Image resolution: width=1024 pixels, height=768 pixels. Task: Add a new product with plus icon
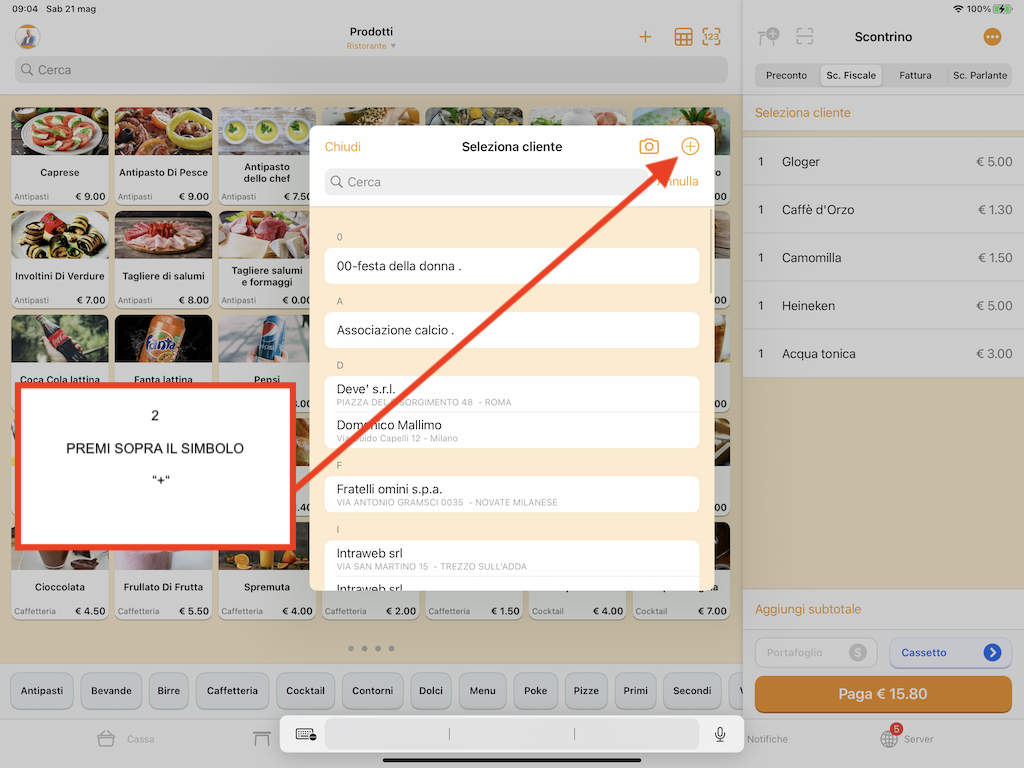tap(645, 37)
